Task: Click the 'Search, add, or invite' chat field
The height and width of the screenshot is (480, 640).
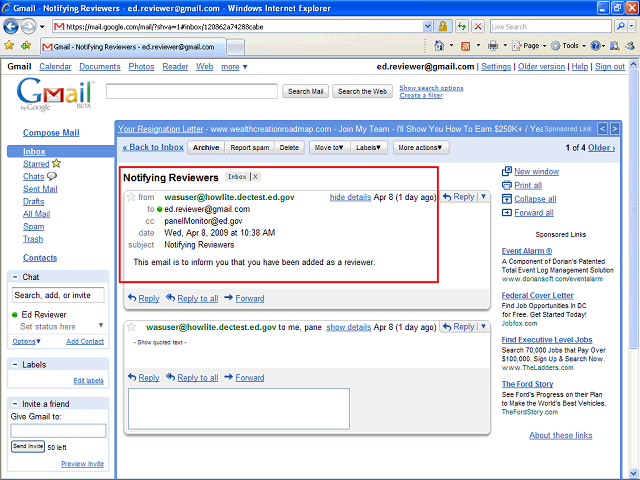Action: pyautogui.click(x=58, y=295)
